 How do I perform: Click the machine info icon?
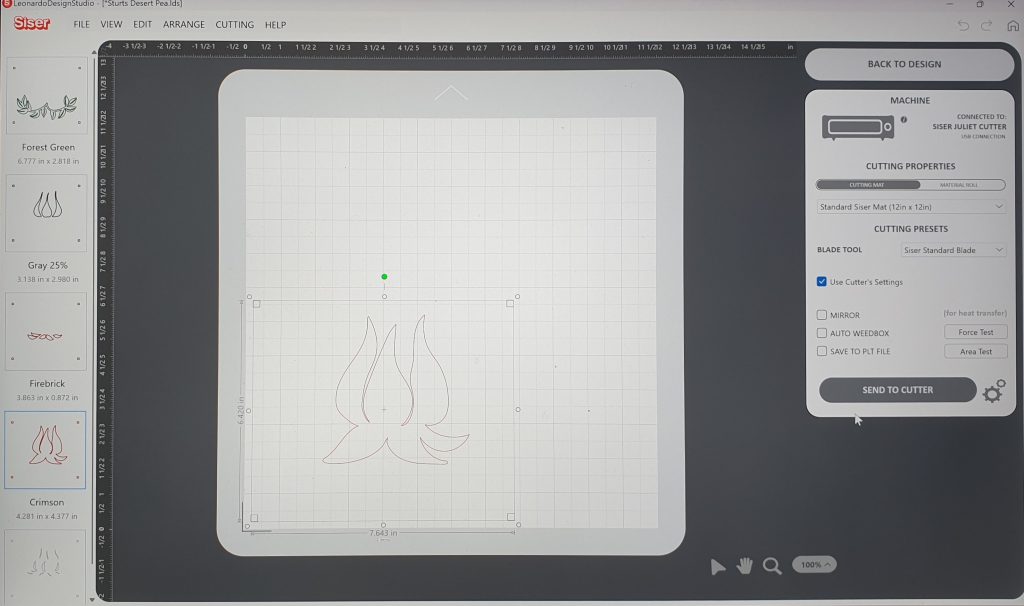pyautogui.click(x=903, y=120)
